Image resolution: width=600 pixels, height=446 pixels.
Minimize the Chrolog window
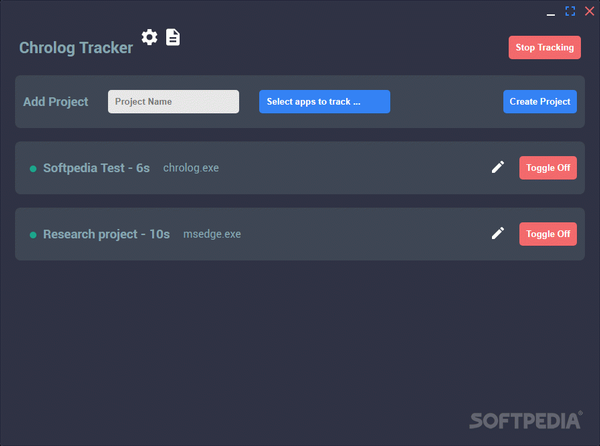tap(551, 15)
